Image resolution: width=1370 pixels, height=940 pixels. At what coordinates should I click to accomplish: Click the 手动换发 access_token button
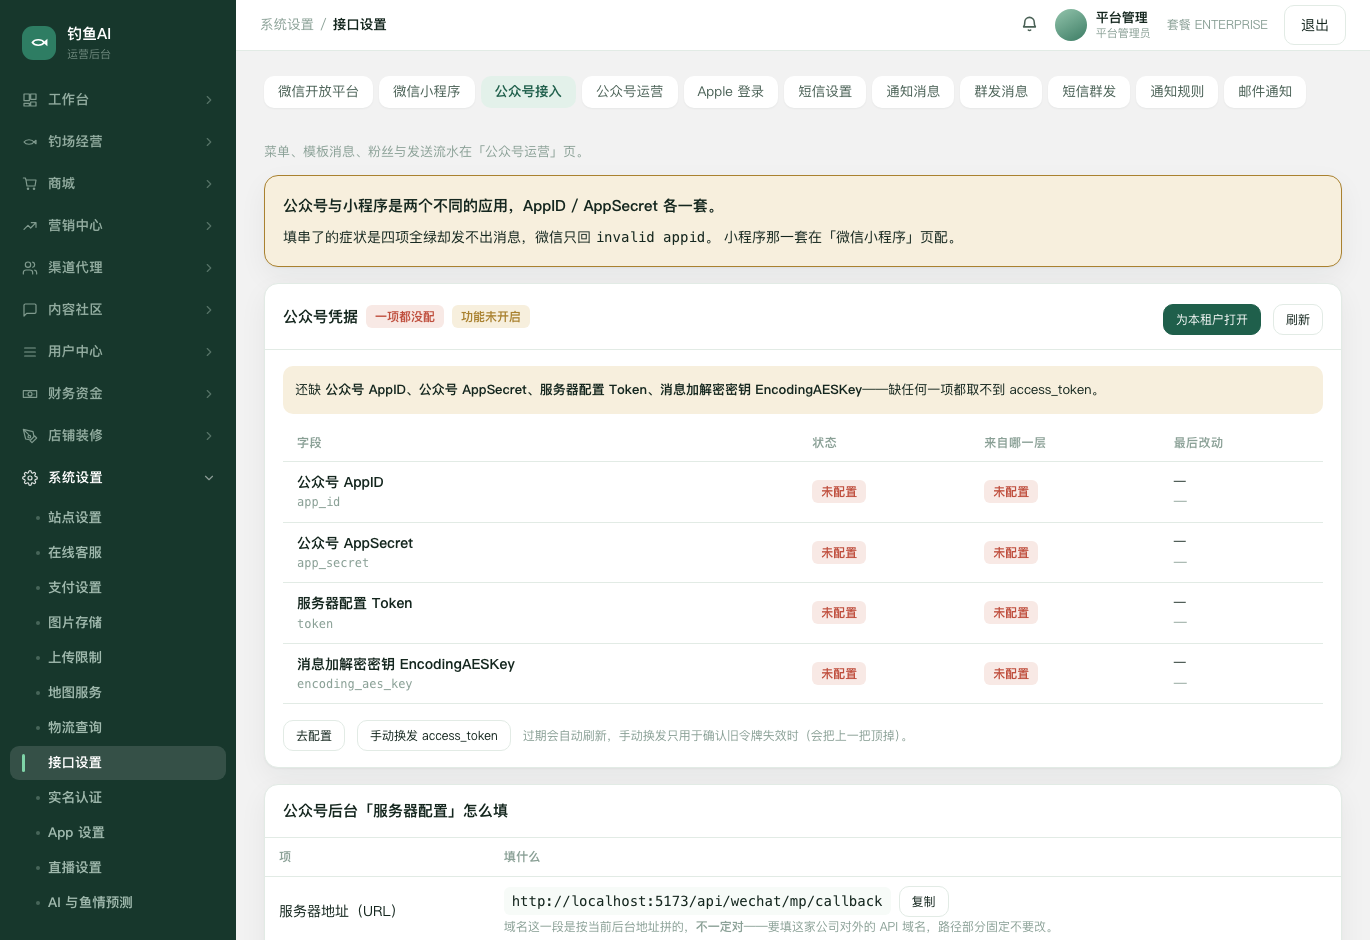(434, 736)
